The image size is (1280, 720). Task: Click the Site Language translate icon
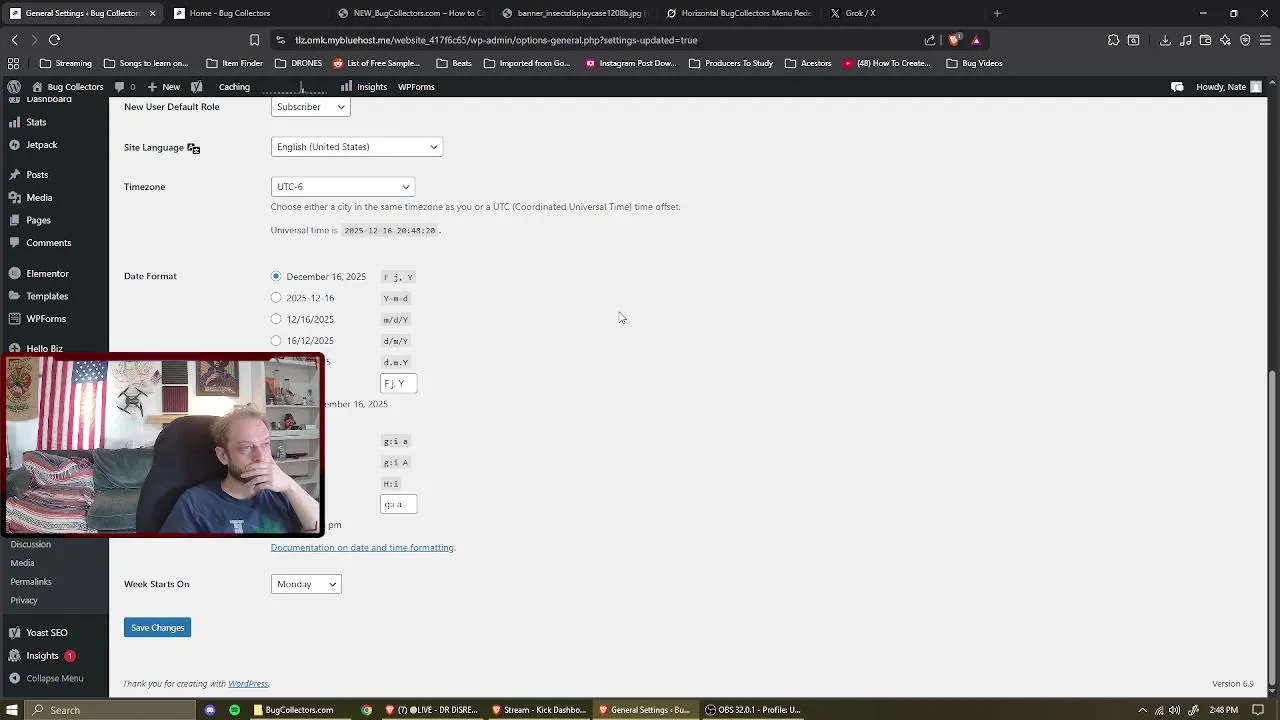click(x=193, y=148)
